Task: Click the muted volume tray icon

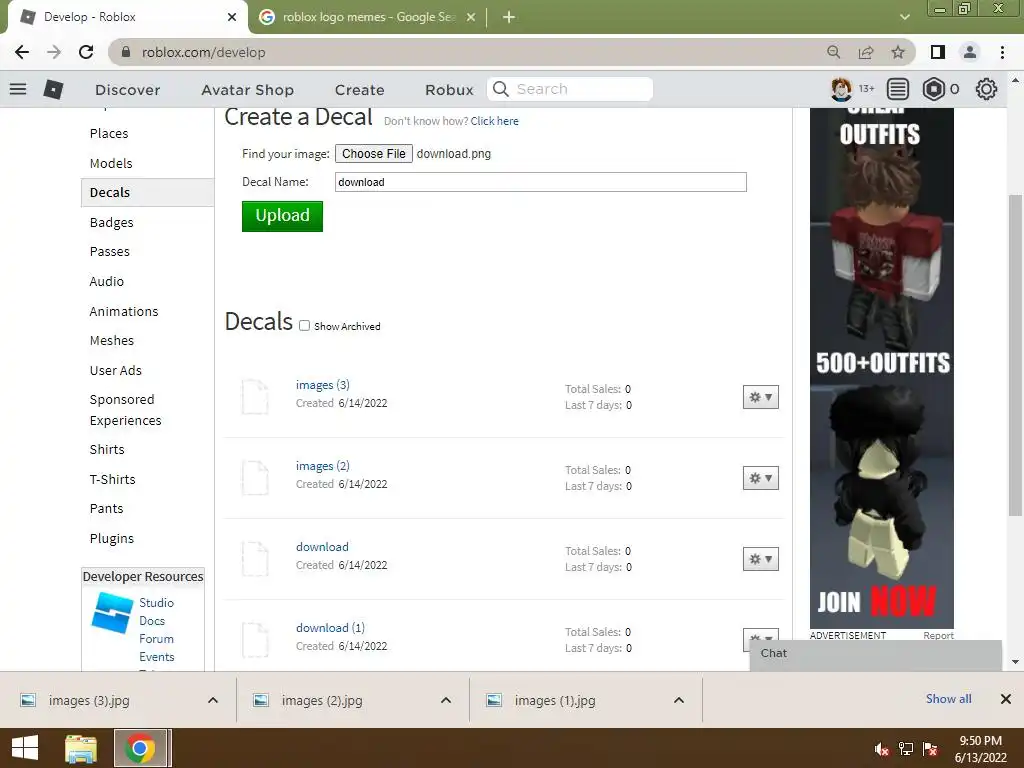Action: click(882, 749)
